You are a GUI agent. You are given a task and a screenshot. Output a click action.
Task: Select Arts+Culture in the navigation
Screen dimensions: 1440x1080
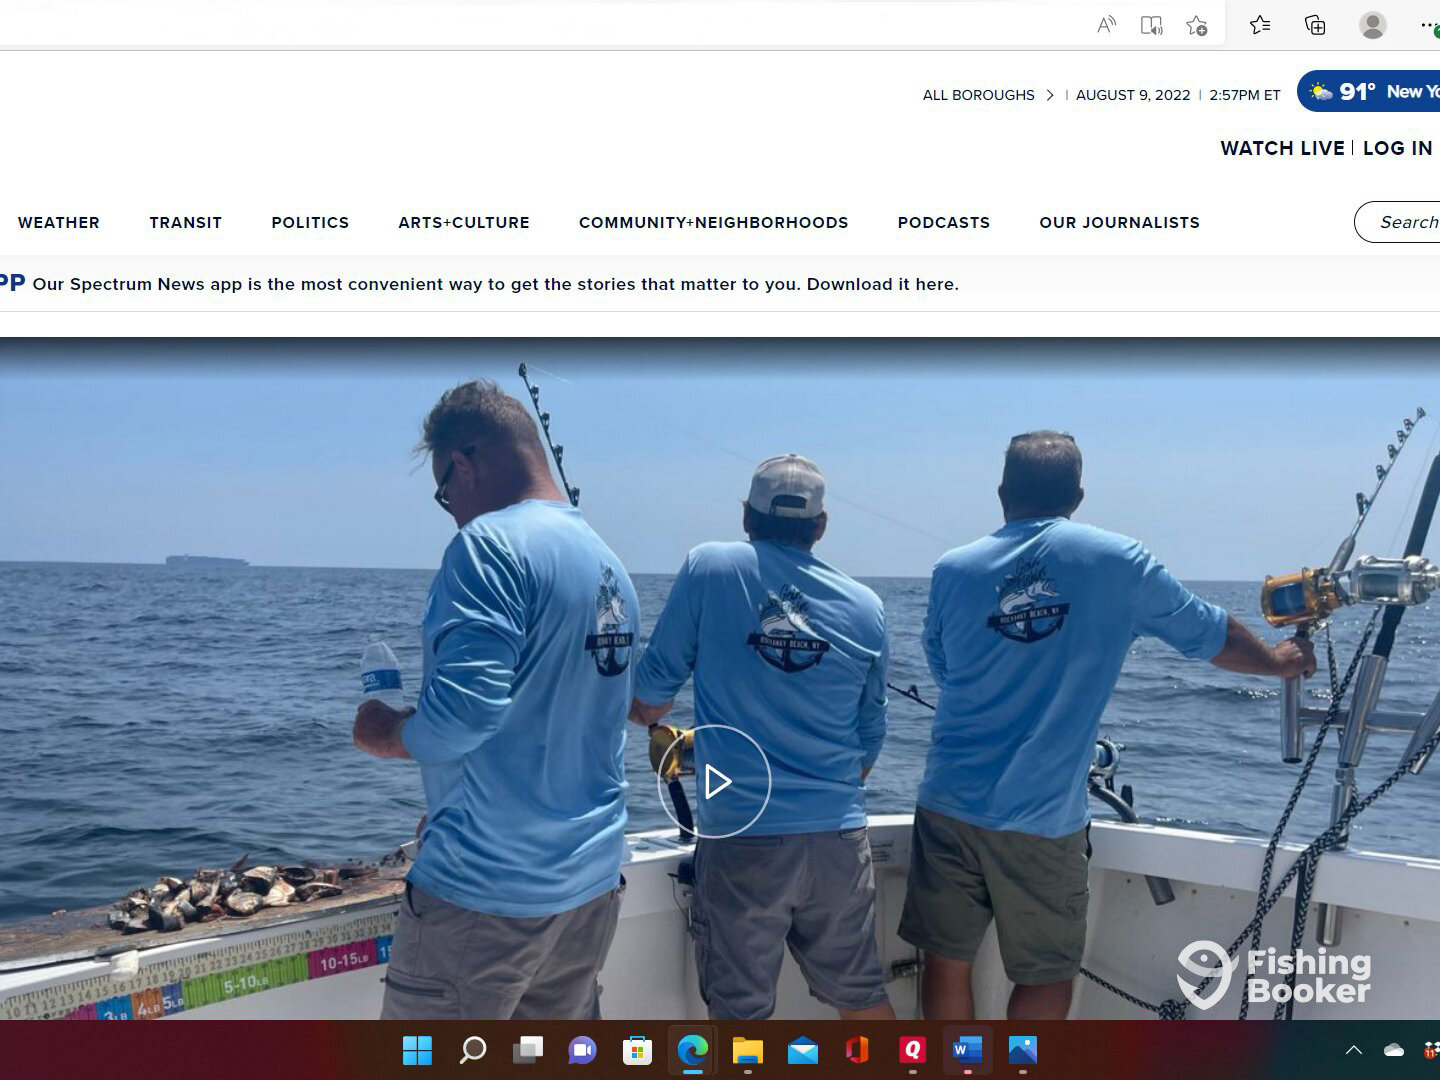(464, 222)
